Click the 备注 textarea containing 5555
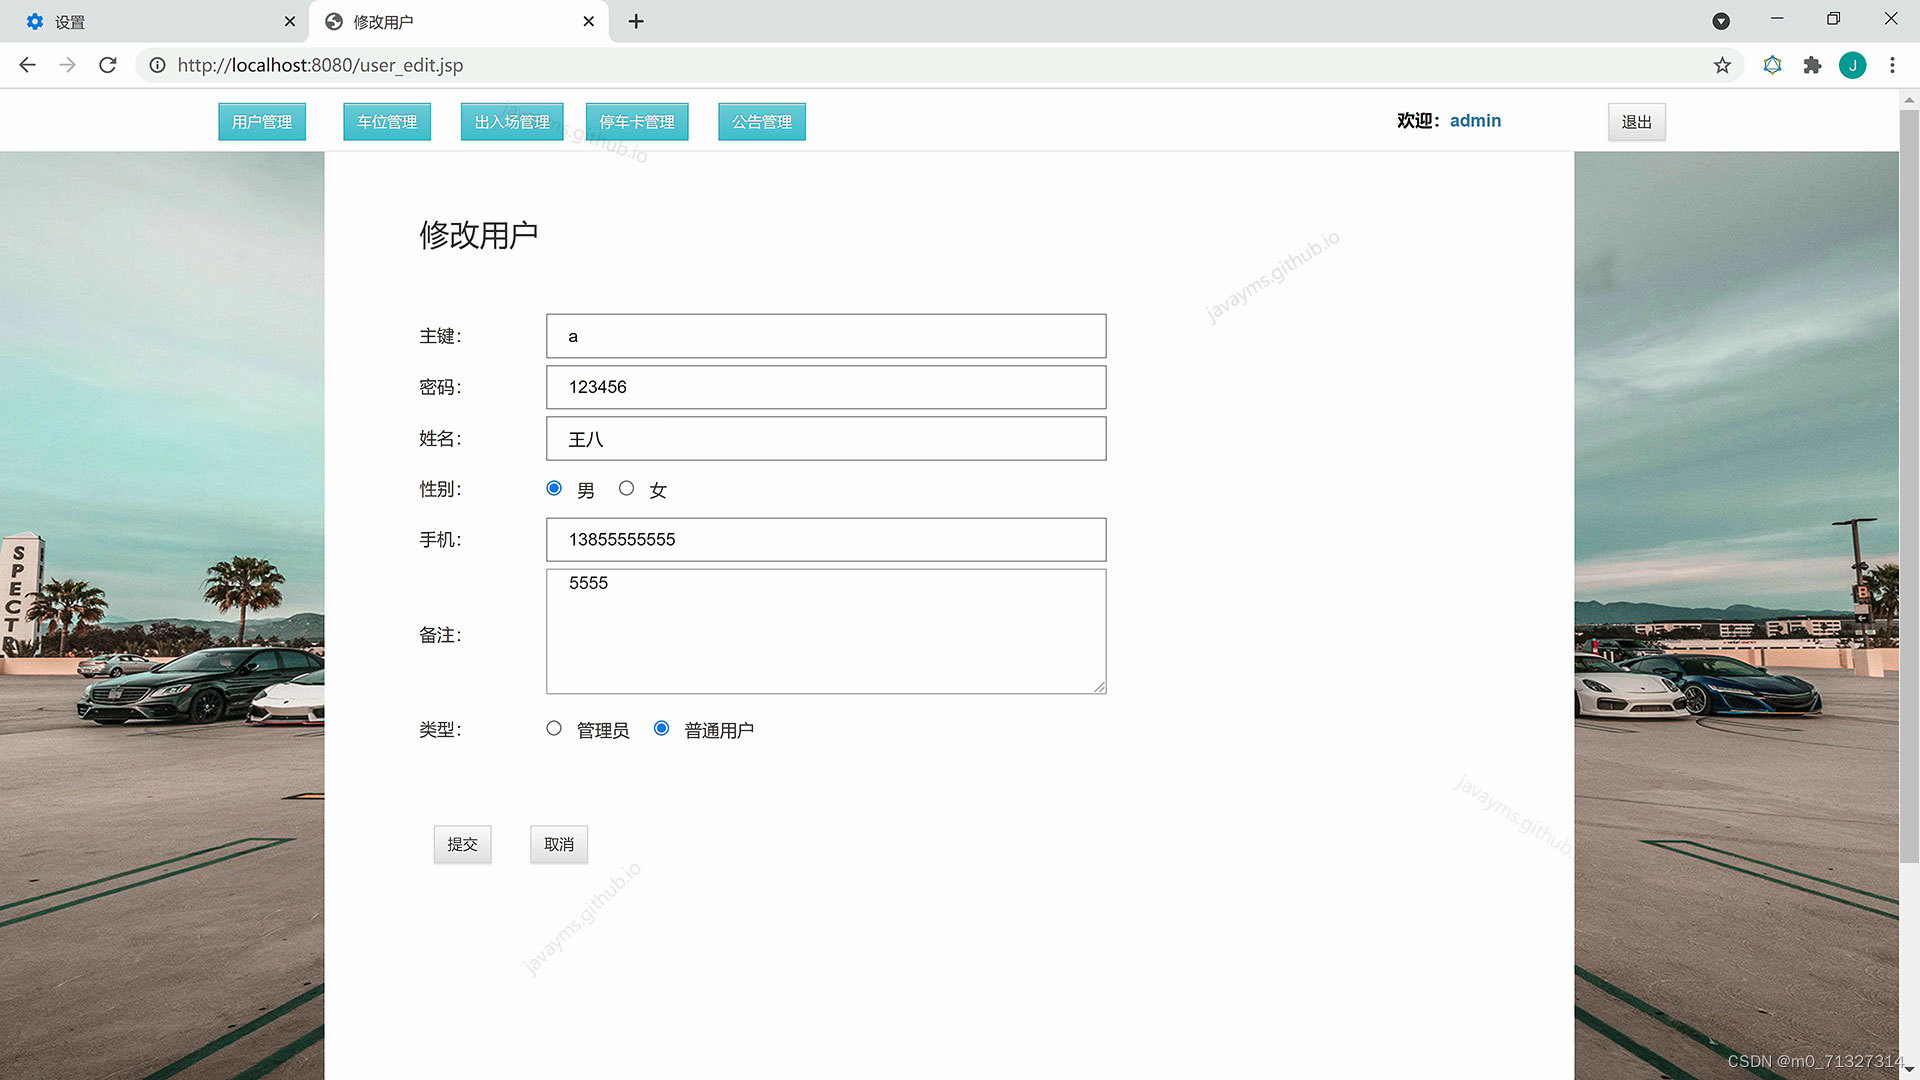The width and height of the screenshot is (1920, 1080). (x=826, y=632)
